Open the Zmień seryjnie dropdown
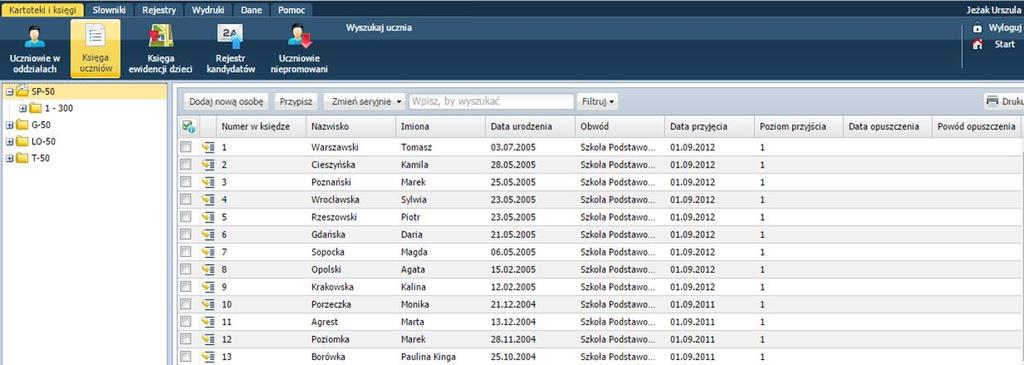The image size is (1024, 365). (364, 101)
